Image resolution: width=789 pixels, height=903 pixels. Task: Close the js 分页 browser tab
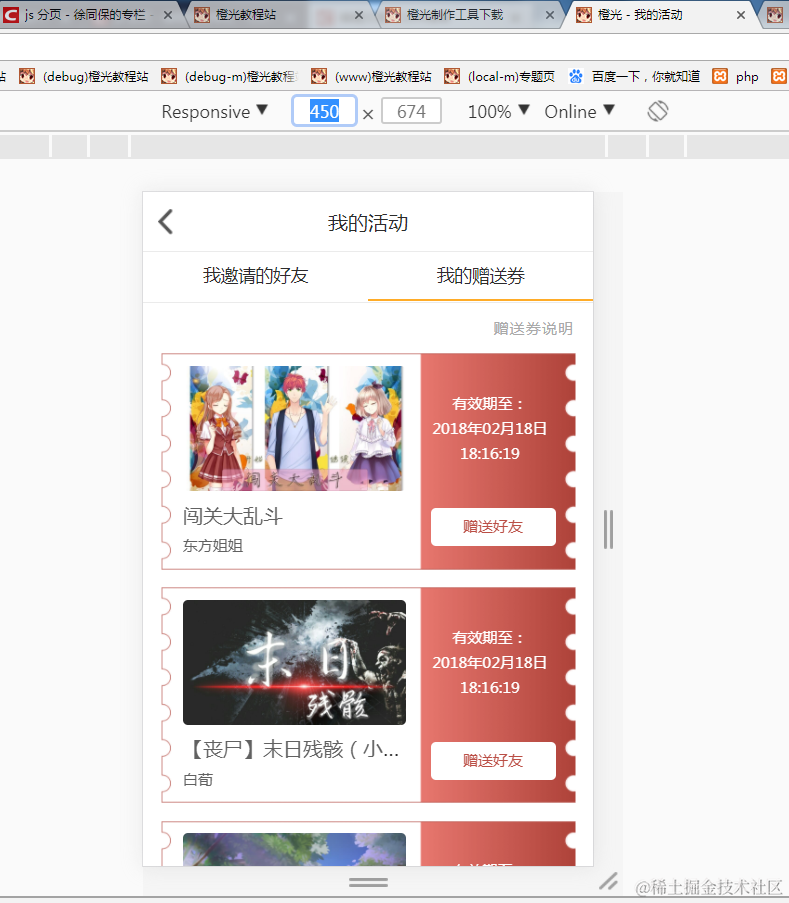pos(168,15)
